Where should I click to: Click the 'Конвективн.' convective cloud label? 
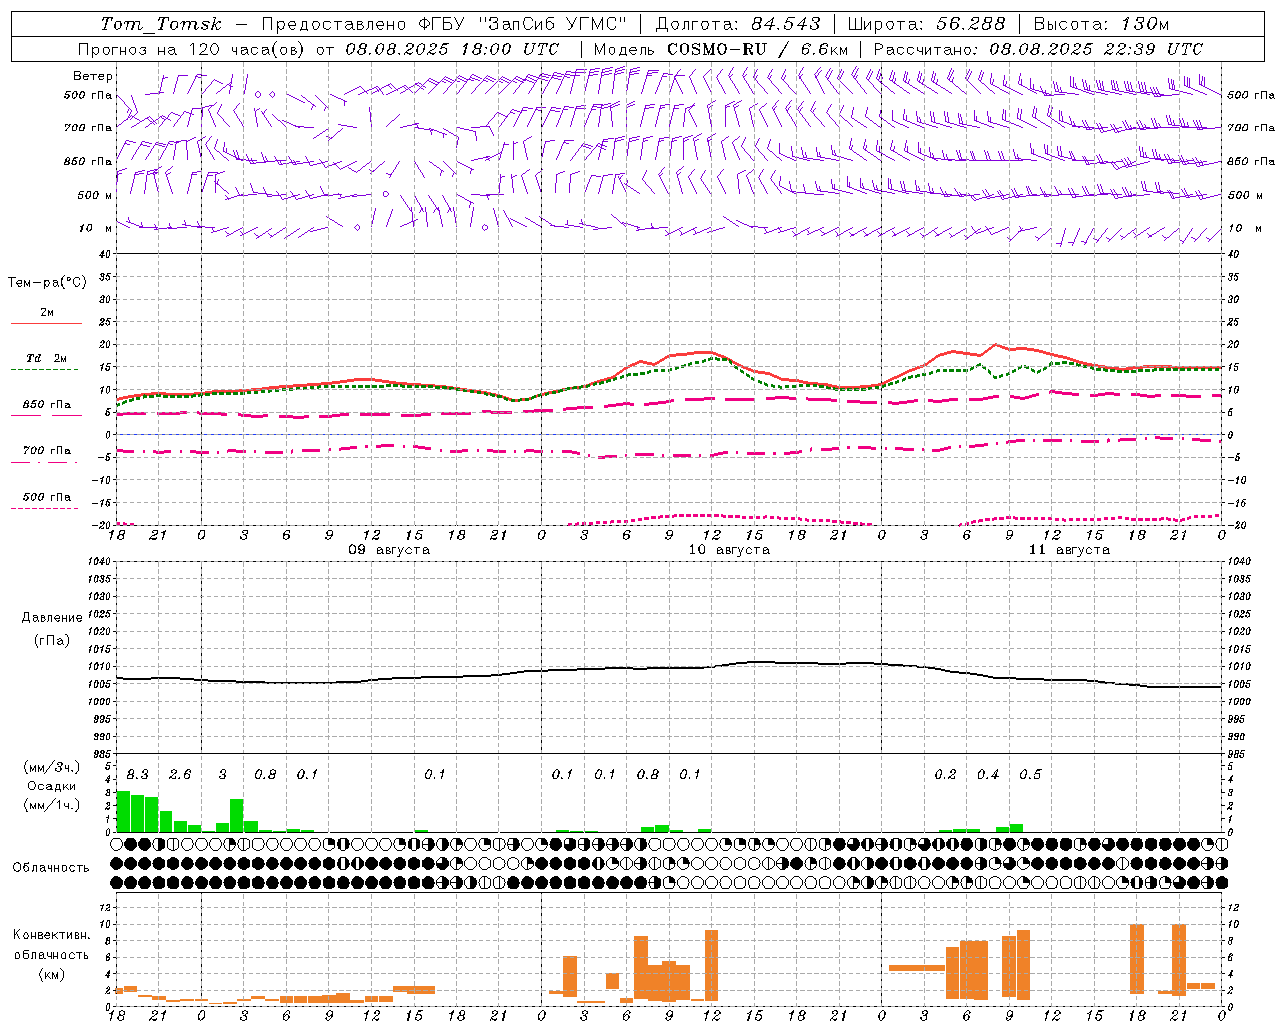(51, 935)
